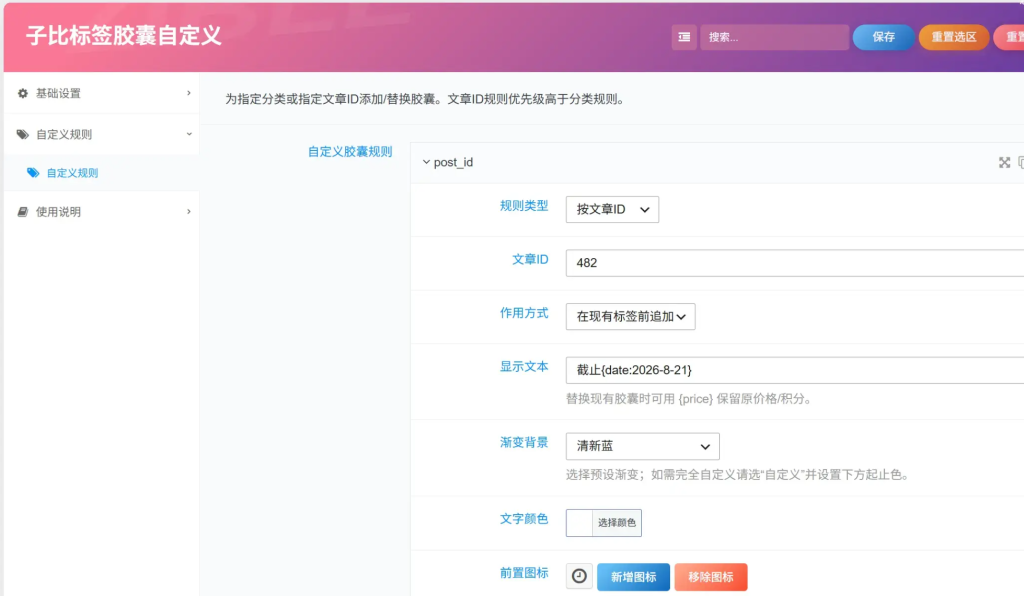The width and height of the screenshot is (1024, 596).
Task: Select the 自定义规则 submenu item
Action: click(102, 173)
